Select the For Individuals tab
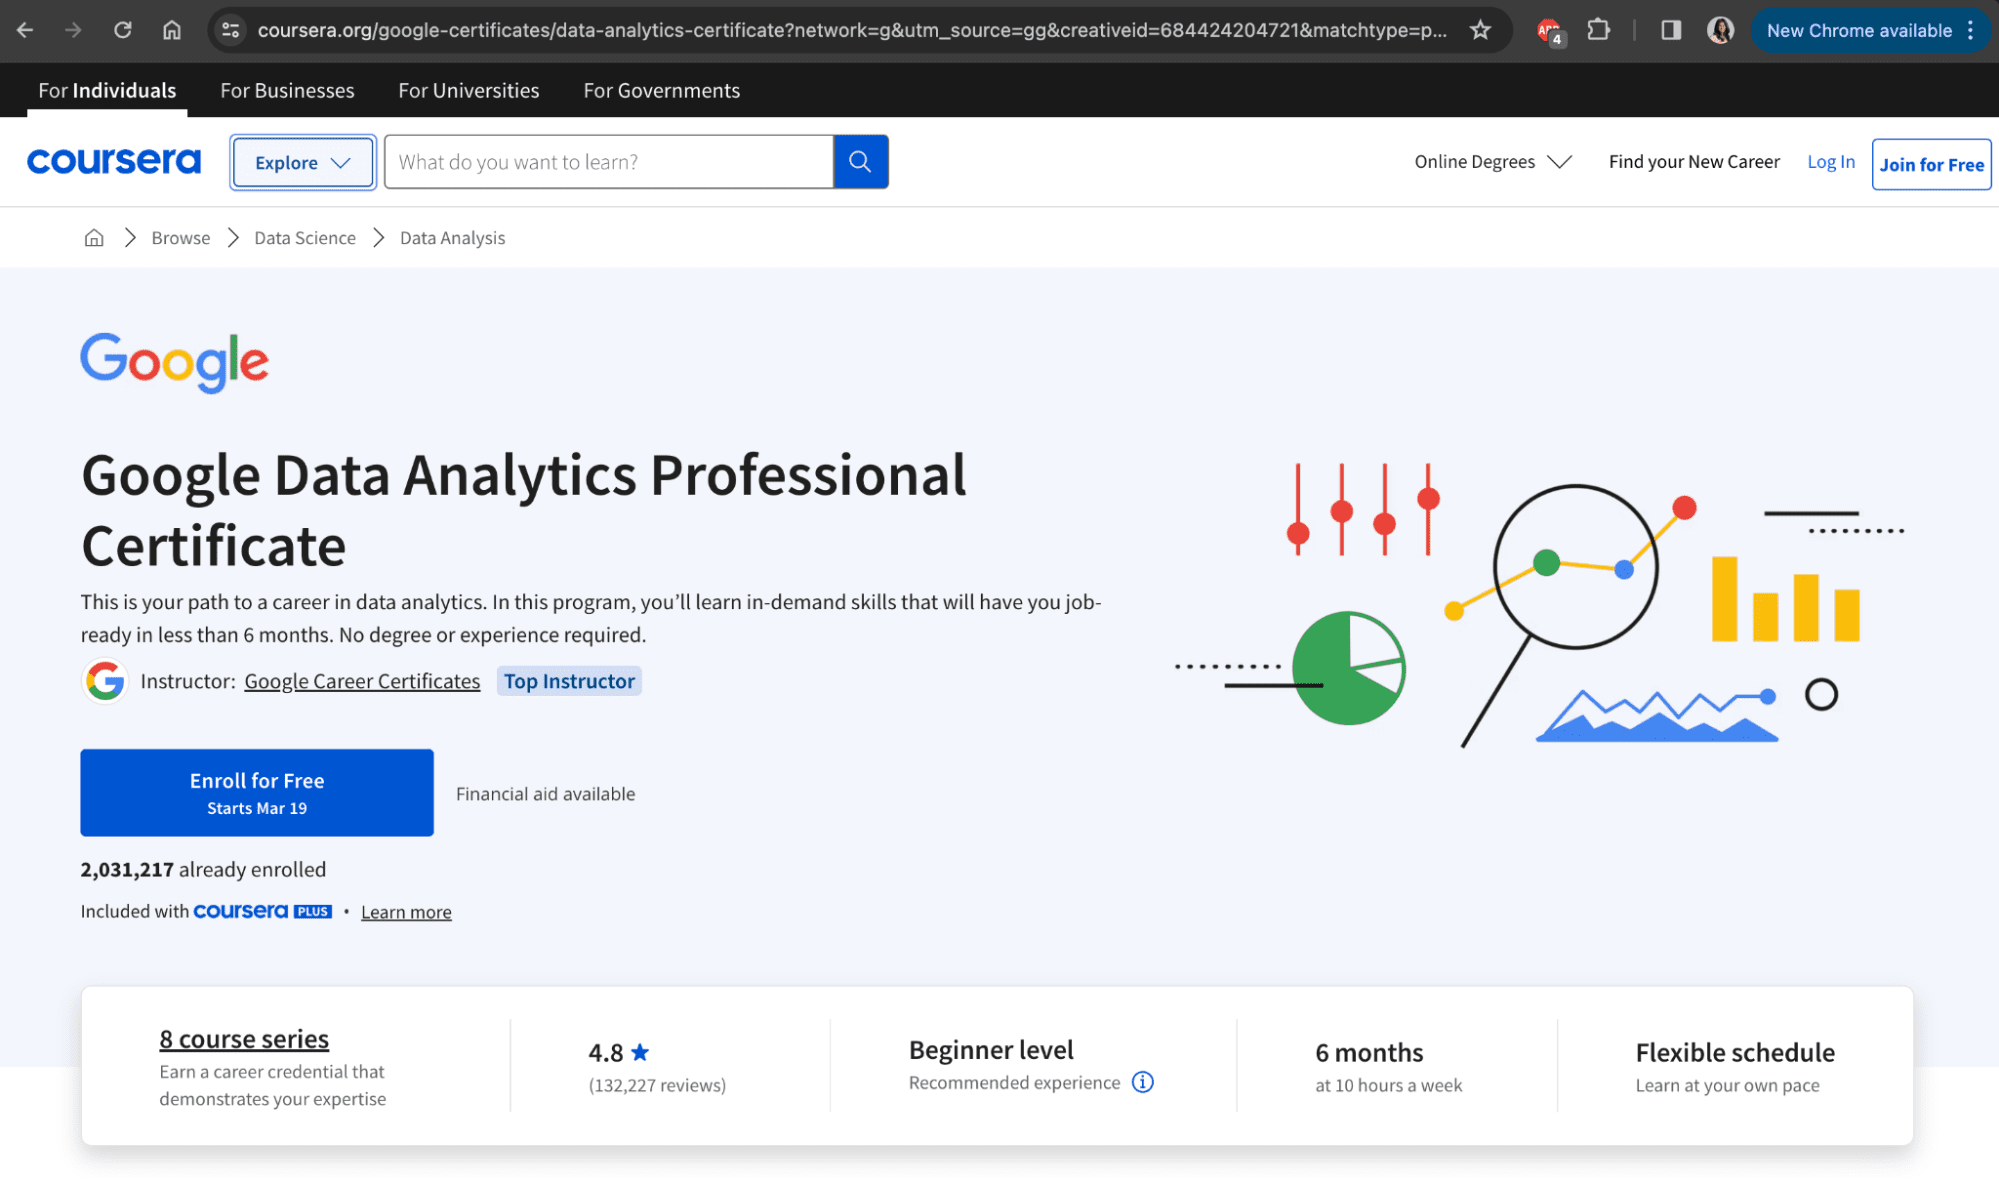This screenshot has height=1180, width=1999. click(x=107, y=90)
